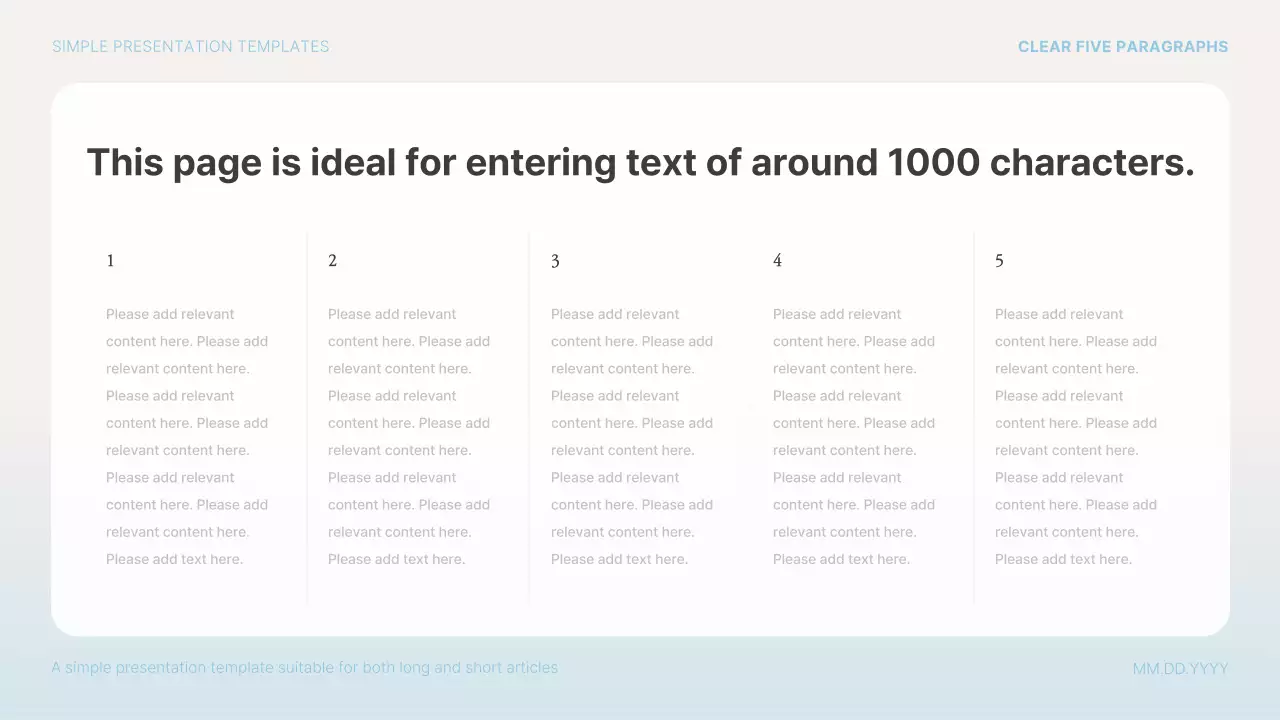Click the CLEAR FIVE PARAGRAPHS header label
Image resolution: width=1280 pixels, height=720 pixels.
(x=1123, y=46)
